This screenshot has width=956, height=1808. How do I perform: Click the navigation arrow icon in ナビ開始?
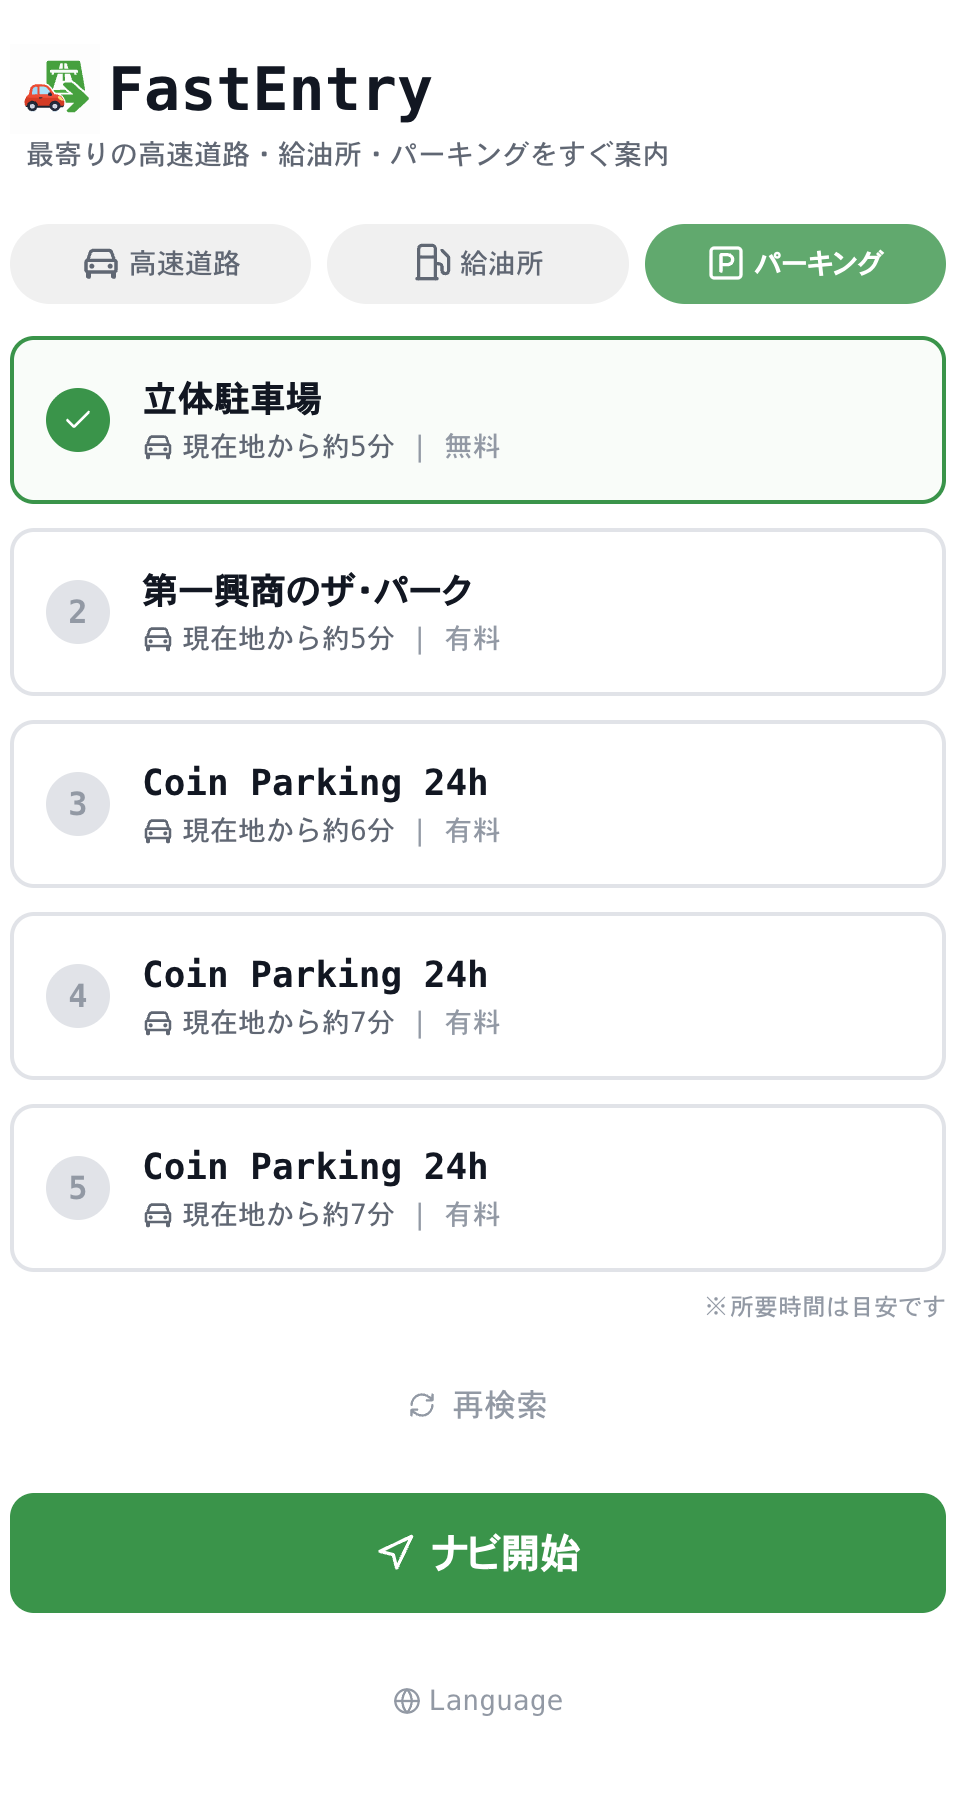(x=396, y=1552)
